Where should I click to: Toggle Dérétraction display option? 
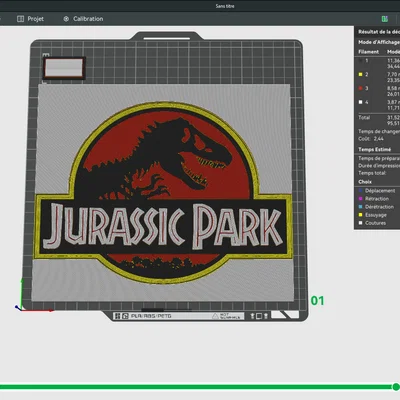click(x=376, y=207)
